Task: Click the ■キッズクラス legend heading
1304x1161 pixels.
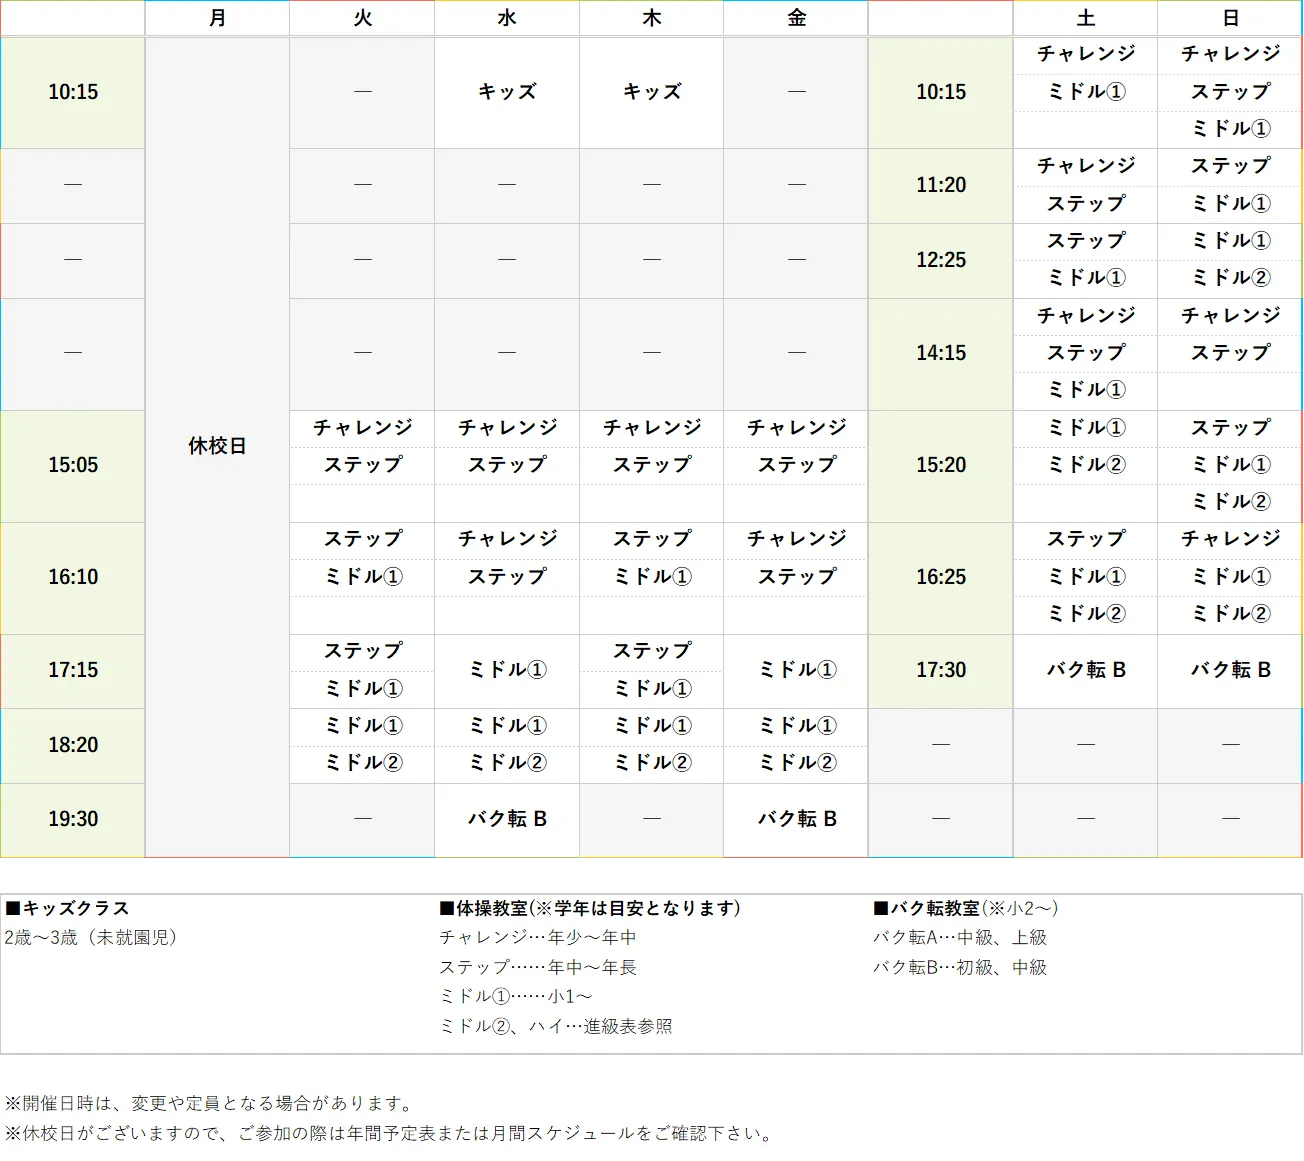Action: tap(67, 908)
